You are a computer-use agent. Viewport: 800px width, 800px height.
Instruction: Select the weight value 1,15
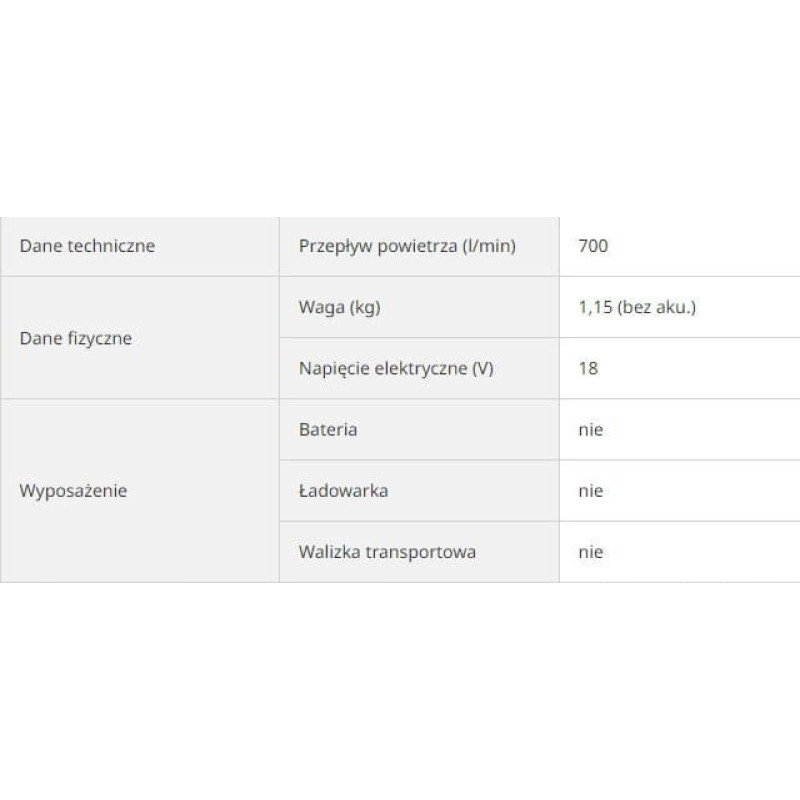596,307
